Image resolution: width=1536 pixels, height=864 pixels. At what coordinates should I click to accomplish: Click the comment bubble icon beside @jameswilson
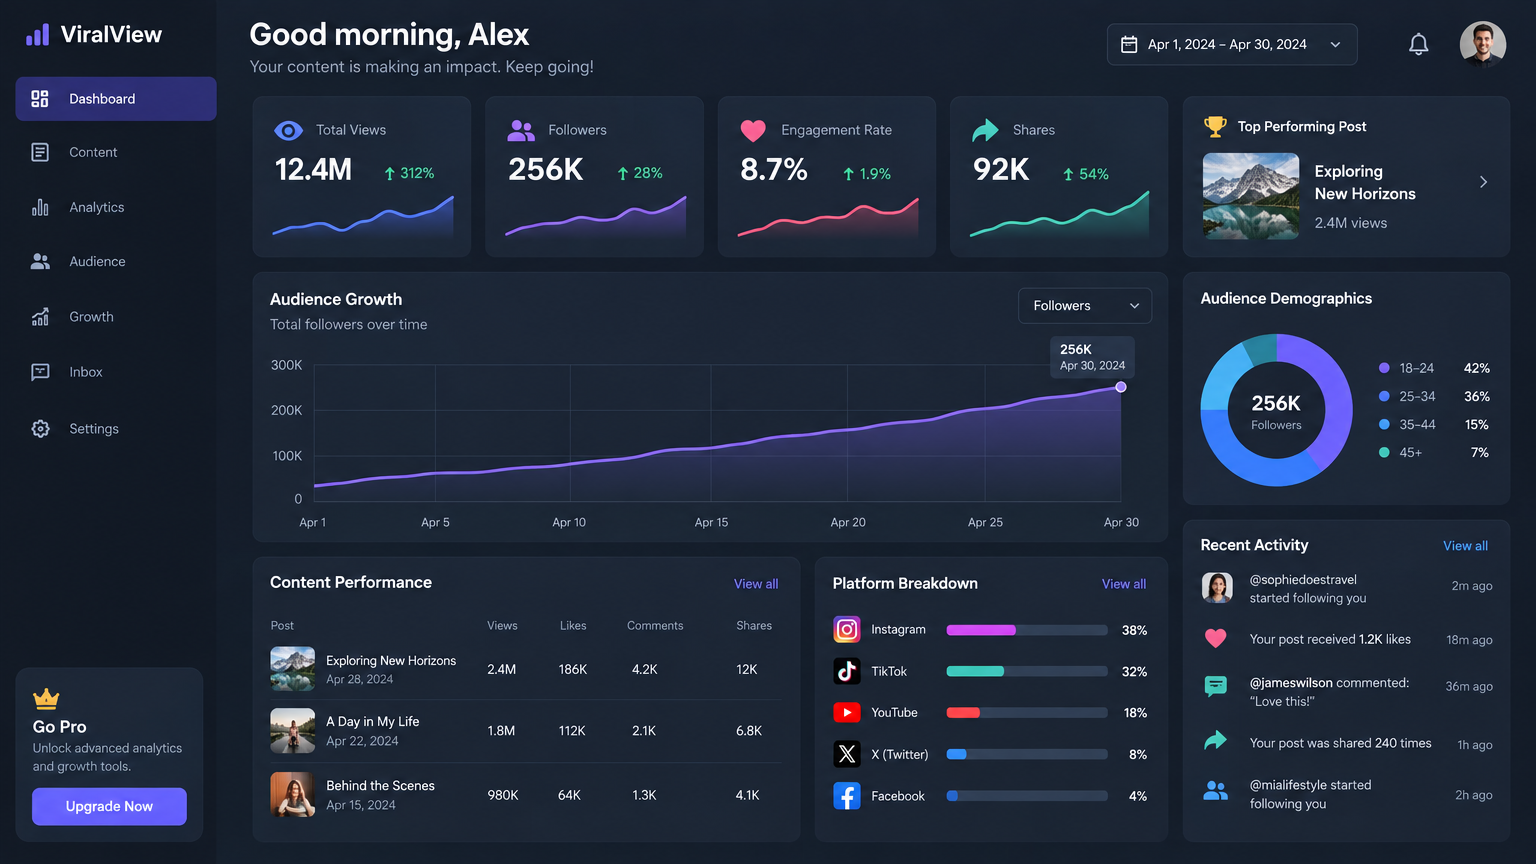[x=1216, y=686]
